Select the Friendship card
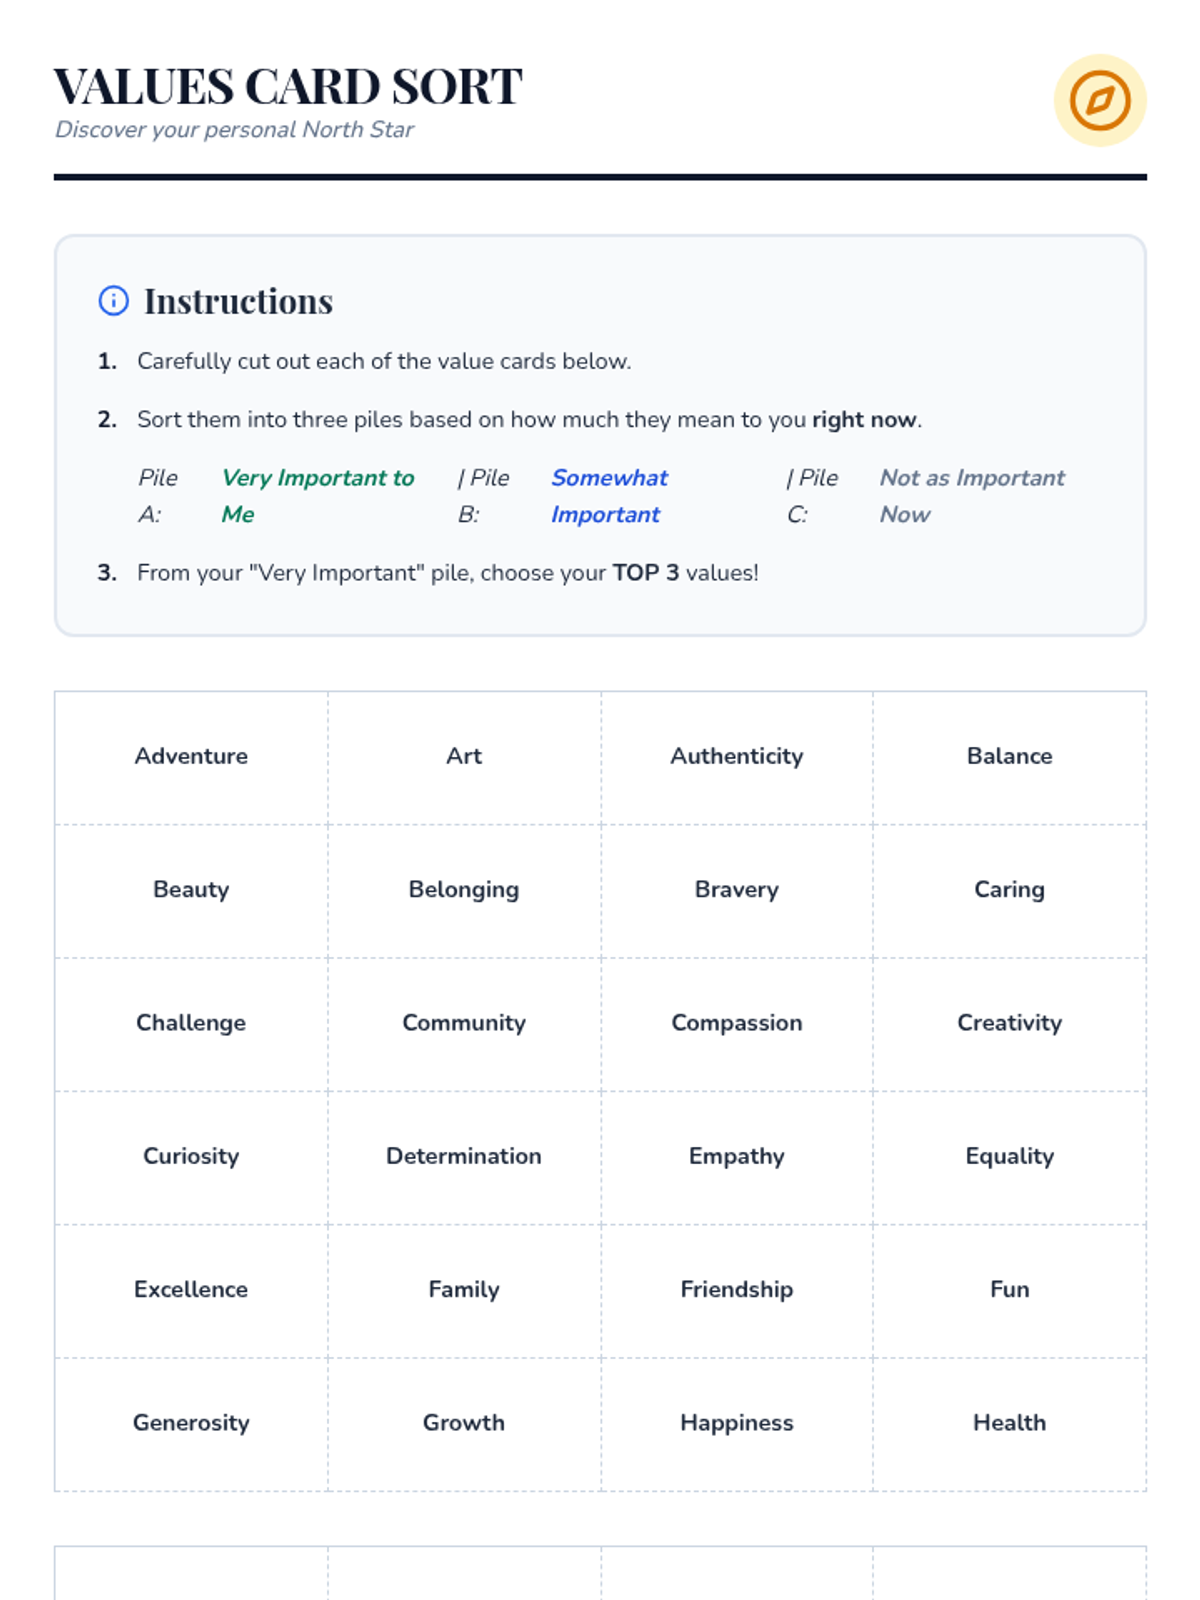The image size is (1200, 1600). click(737, 1290)
